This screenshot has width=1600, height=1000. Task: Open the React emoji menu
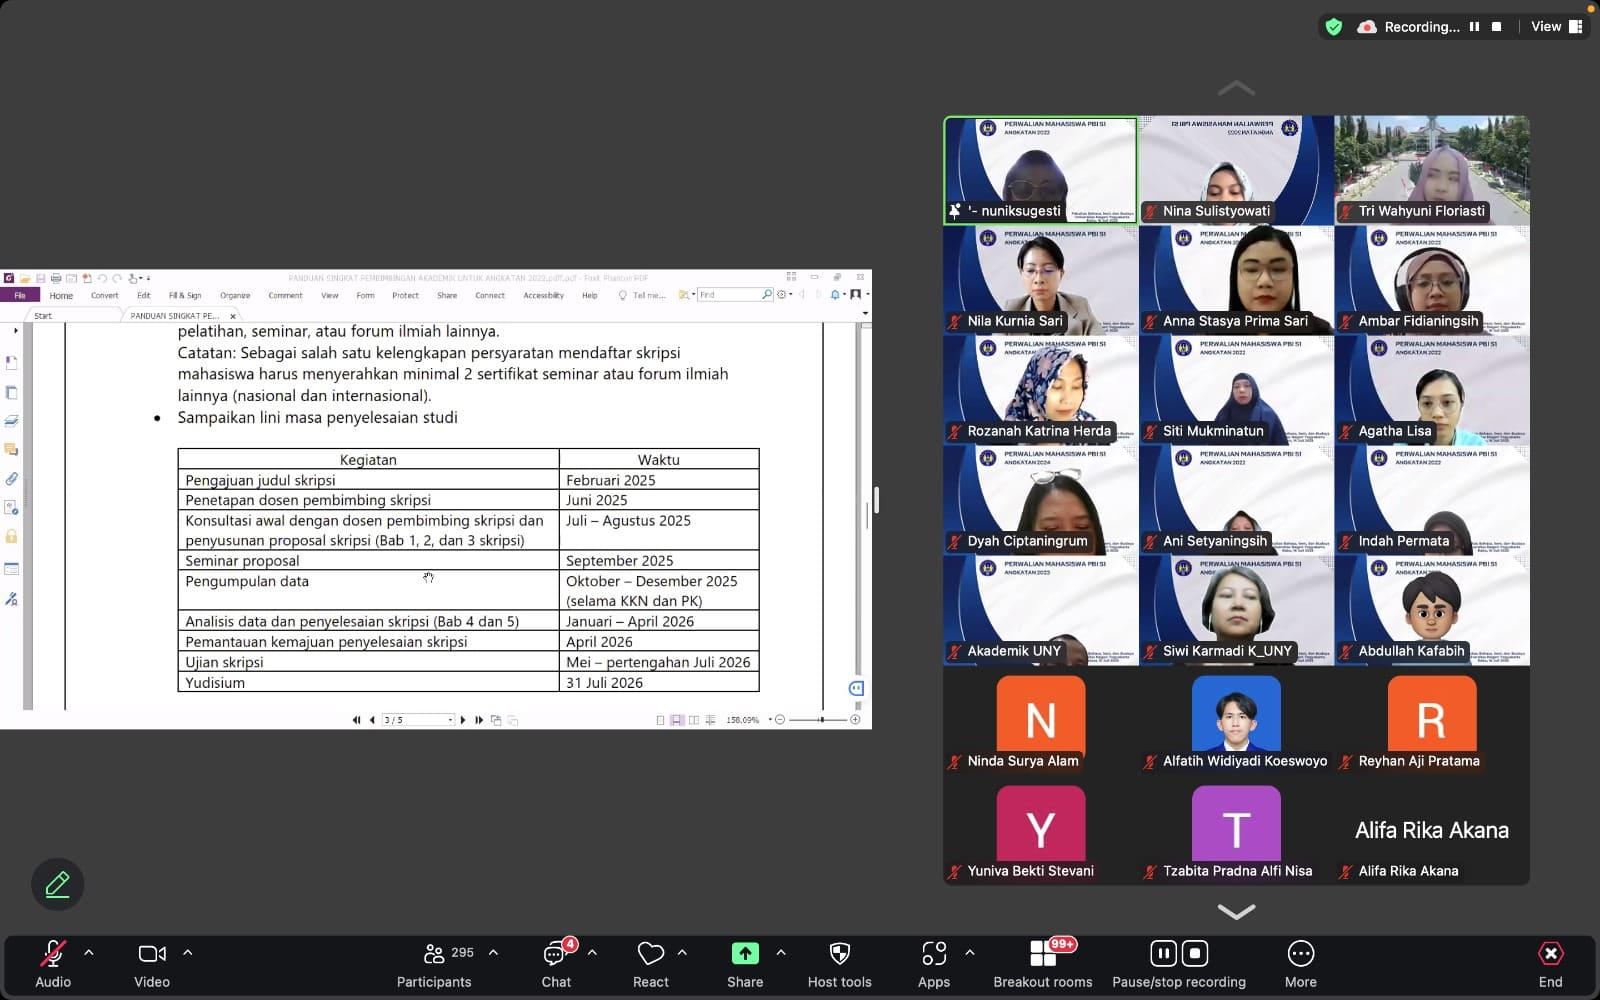pyautogui.click(x=651, y=964)
